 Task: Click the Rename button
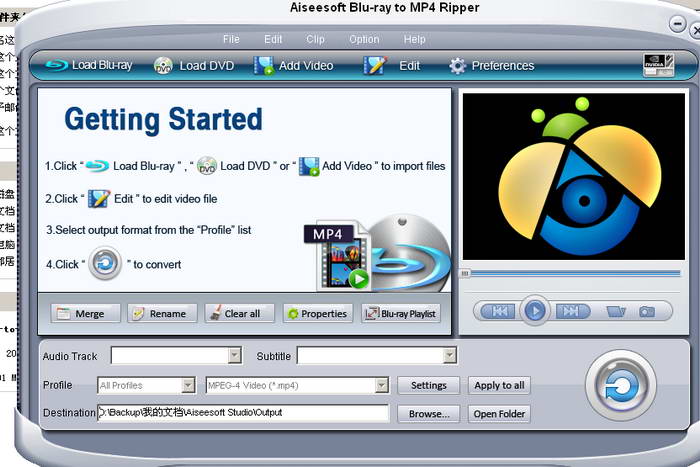click(162, 313)
